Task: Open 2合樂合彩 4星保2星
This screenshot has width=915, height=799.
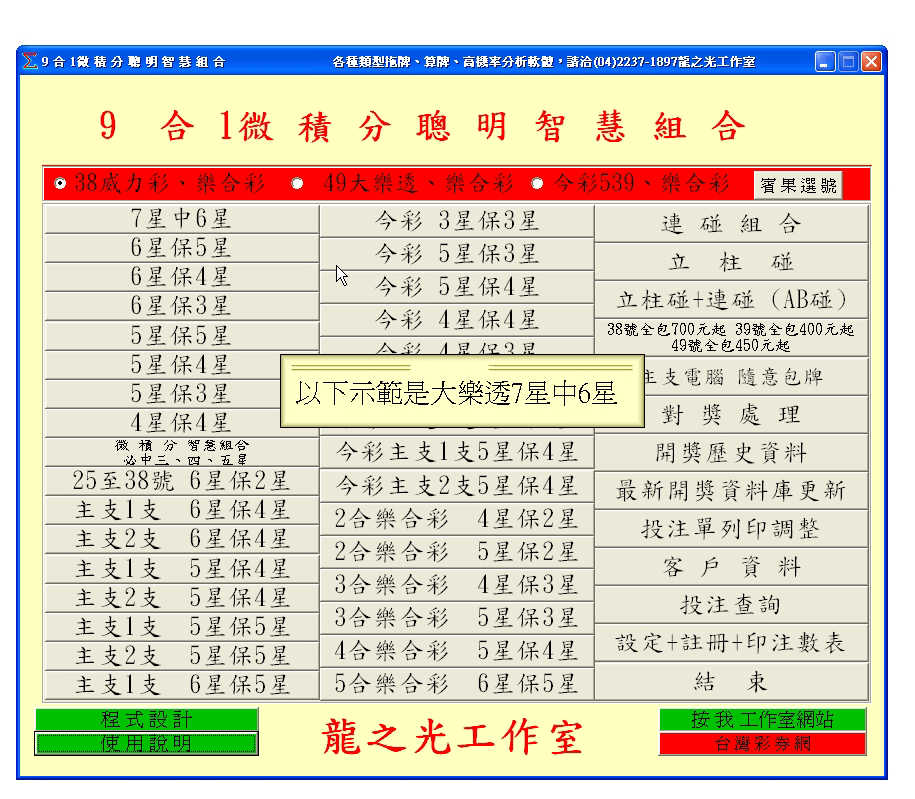Action: tap(457, 519)
